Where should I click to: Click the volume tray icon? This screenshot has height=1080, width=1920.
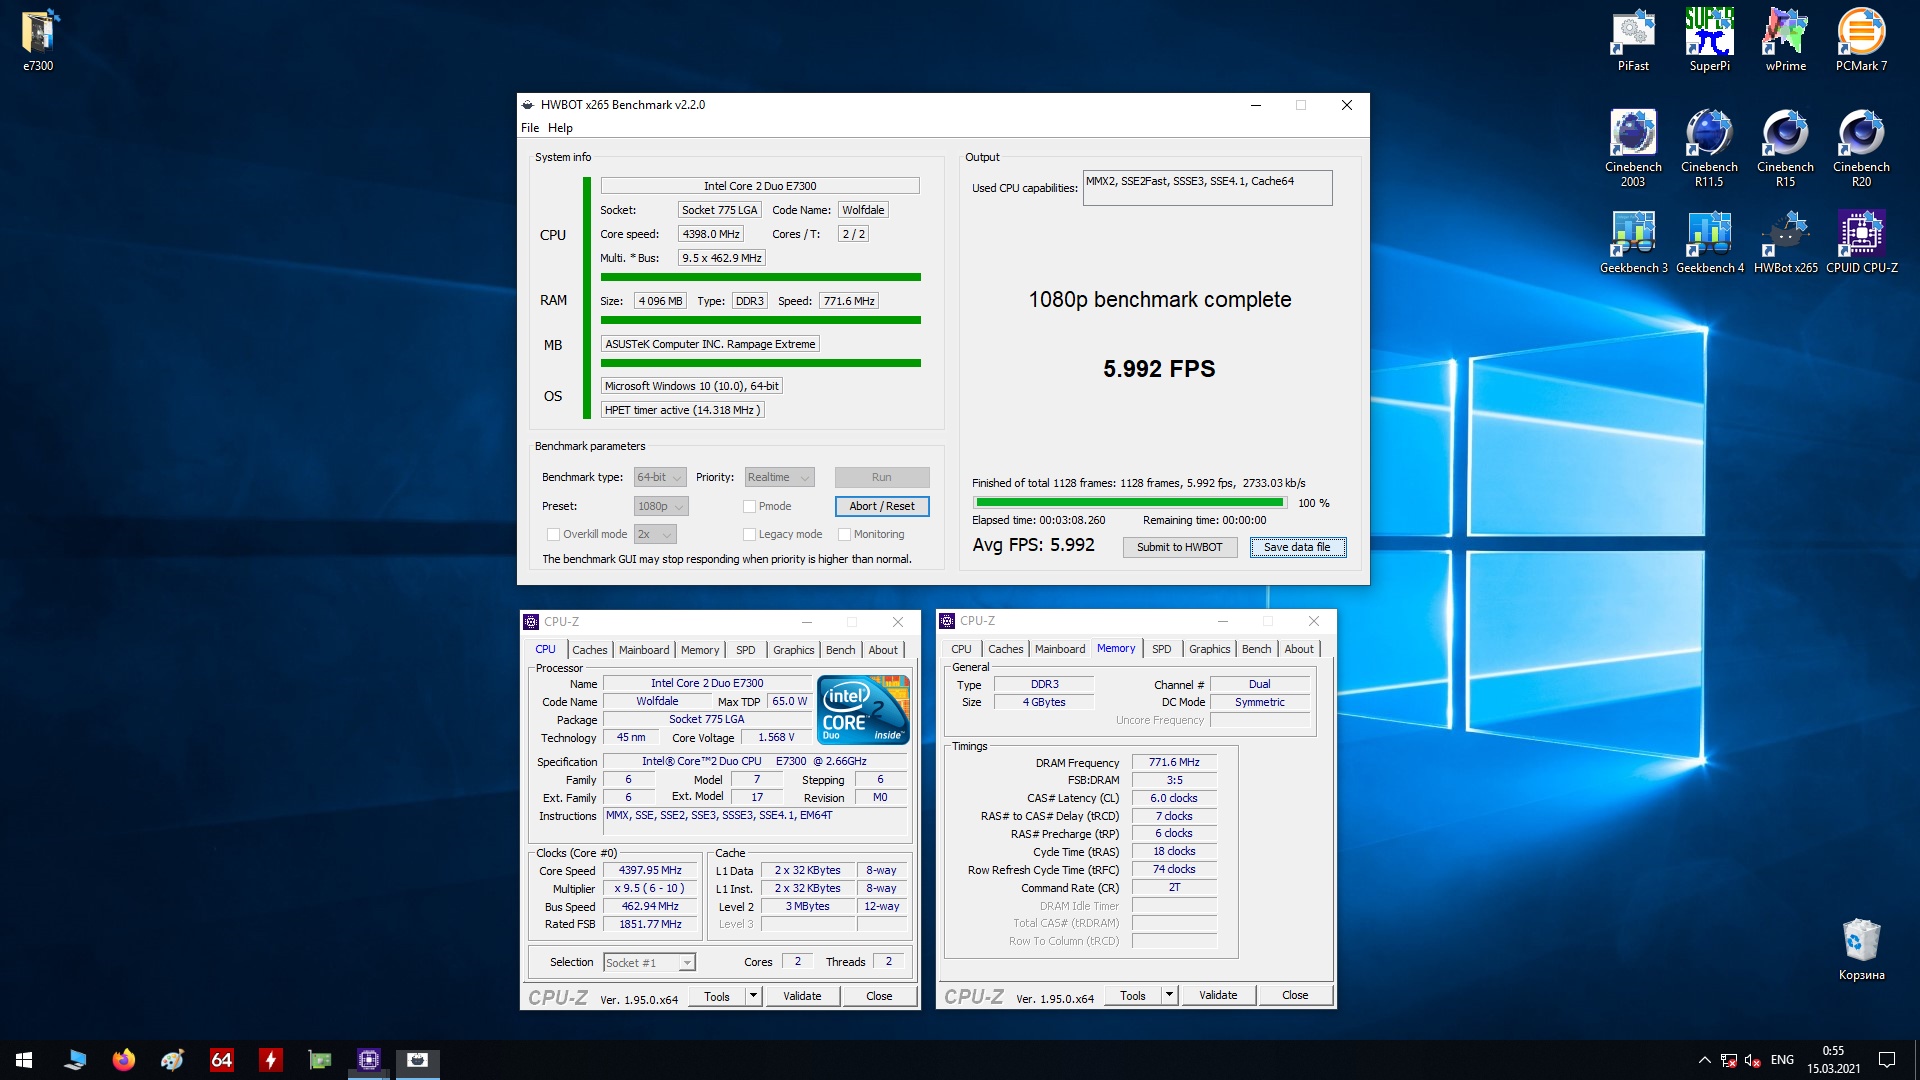(1752, 1060)
